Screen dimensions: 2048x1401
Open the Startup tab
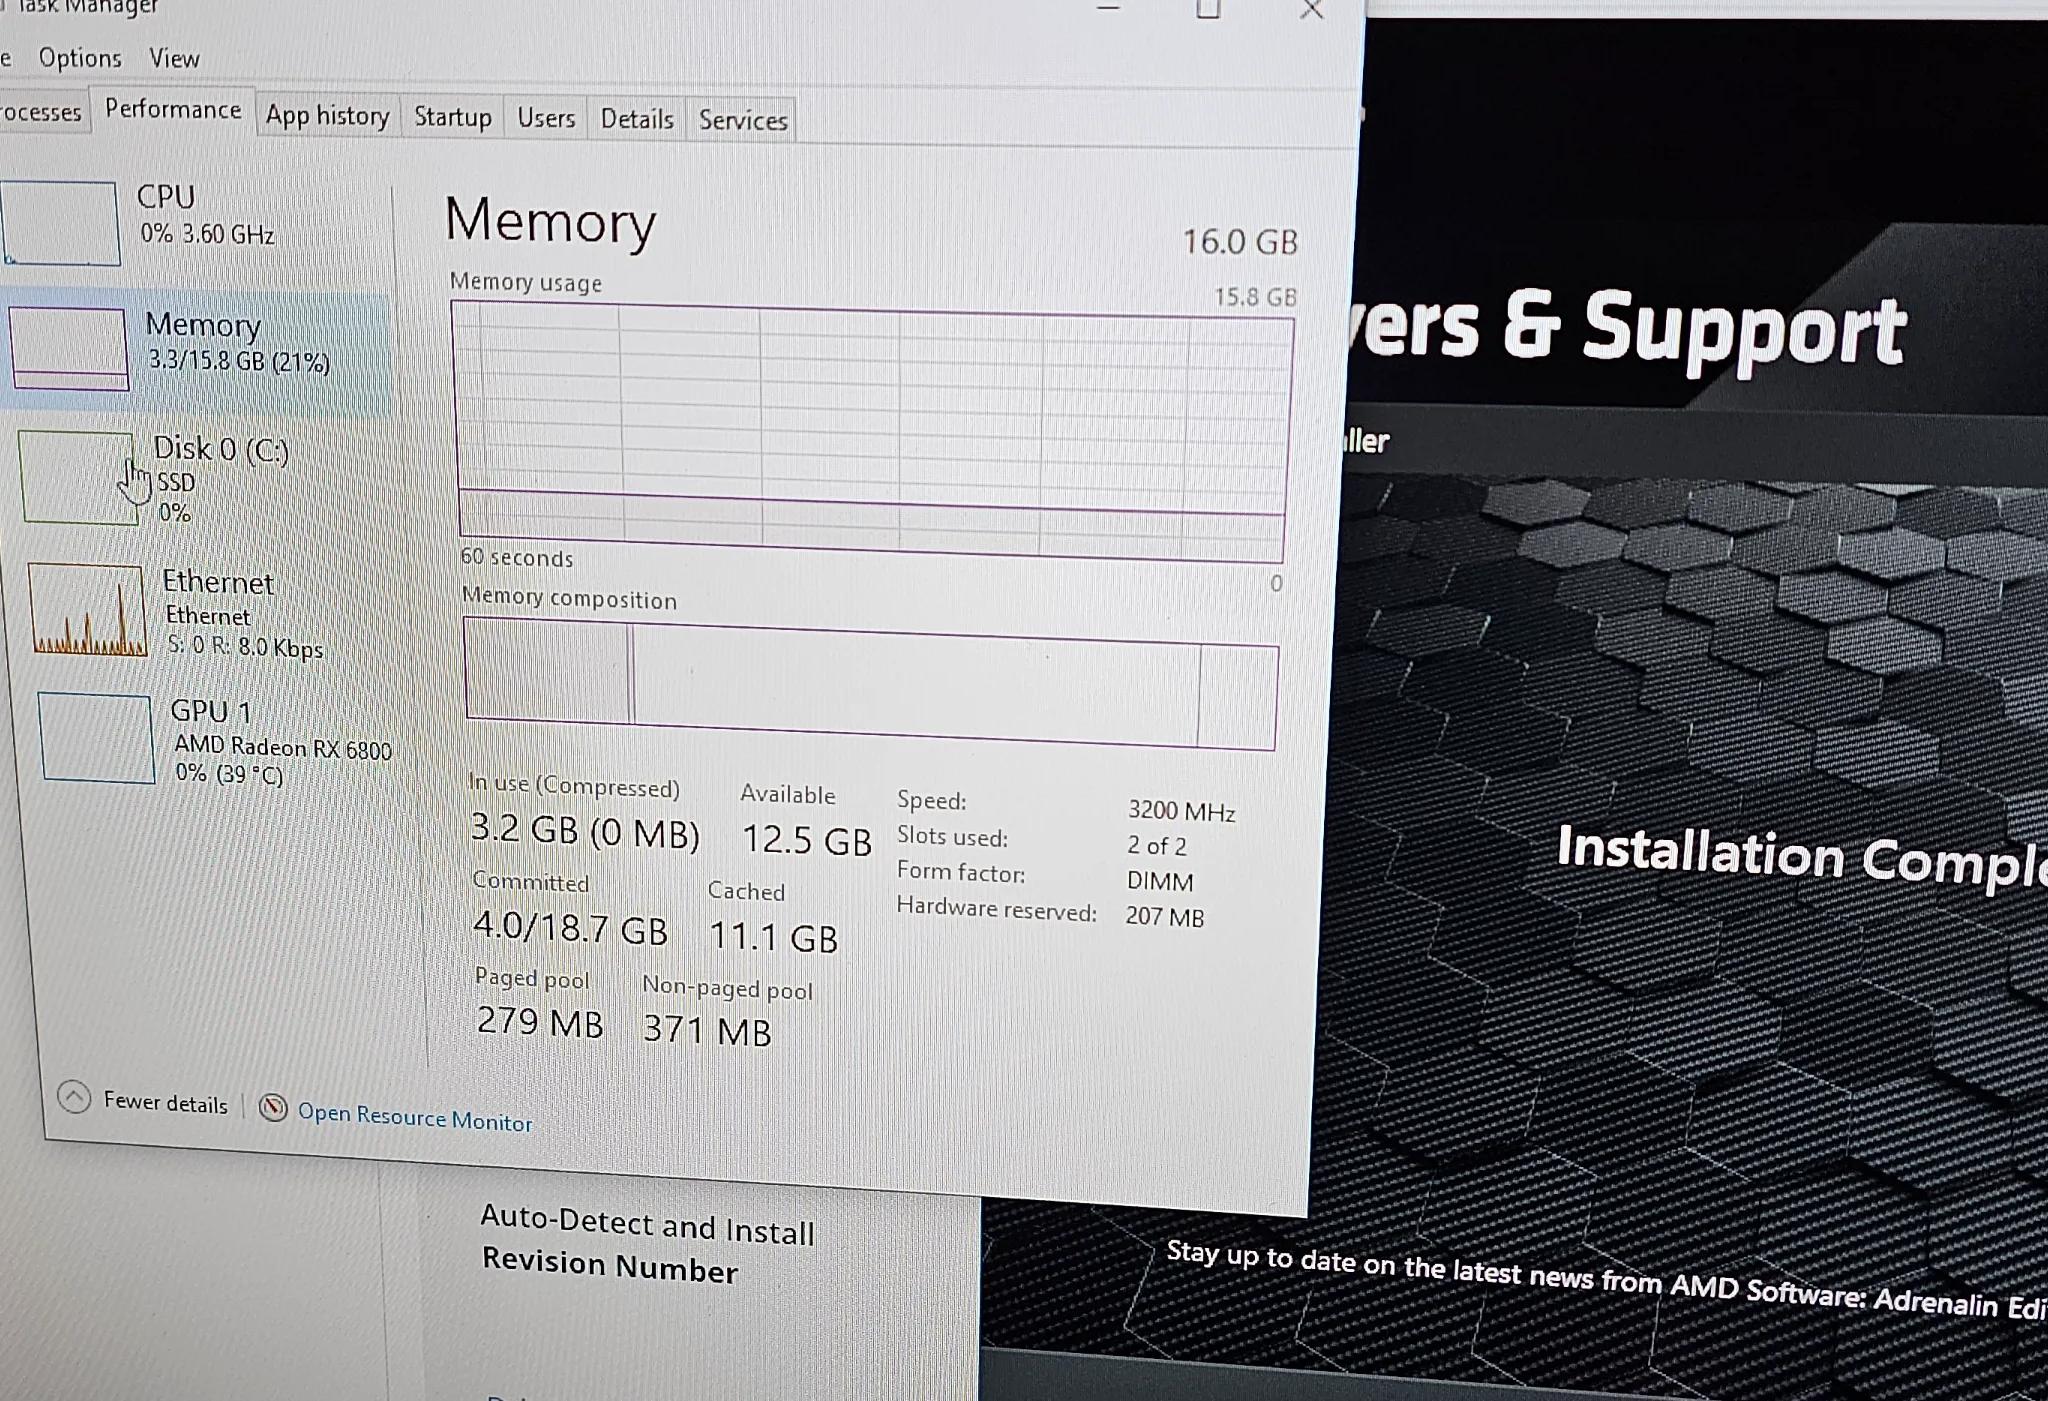click(452, 118)
